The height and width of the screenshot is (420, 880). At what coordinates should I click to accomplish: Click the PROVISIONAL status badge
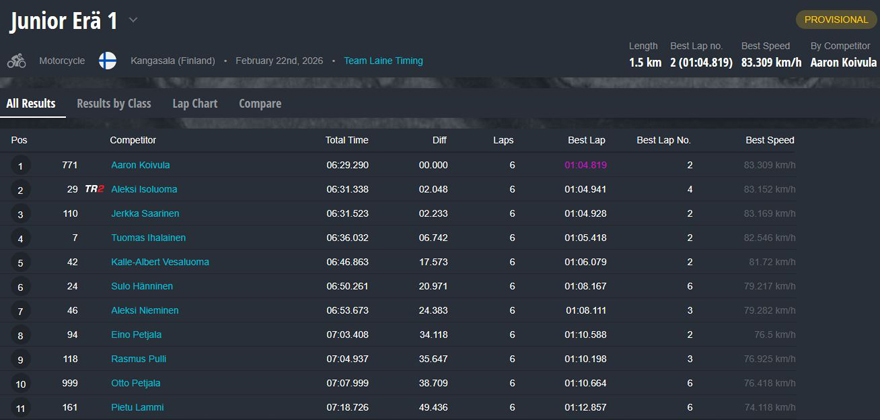[836, 19]
